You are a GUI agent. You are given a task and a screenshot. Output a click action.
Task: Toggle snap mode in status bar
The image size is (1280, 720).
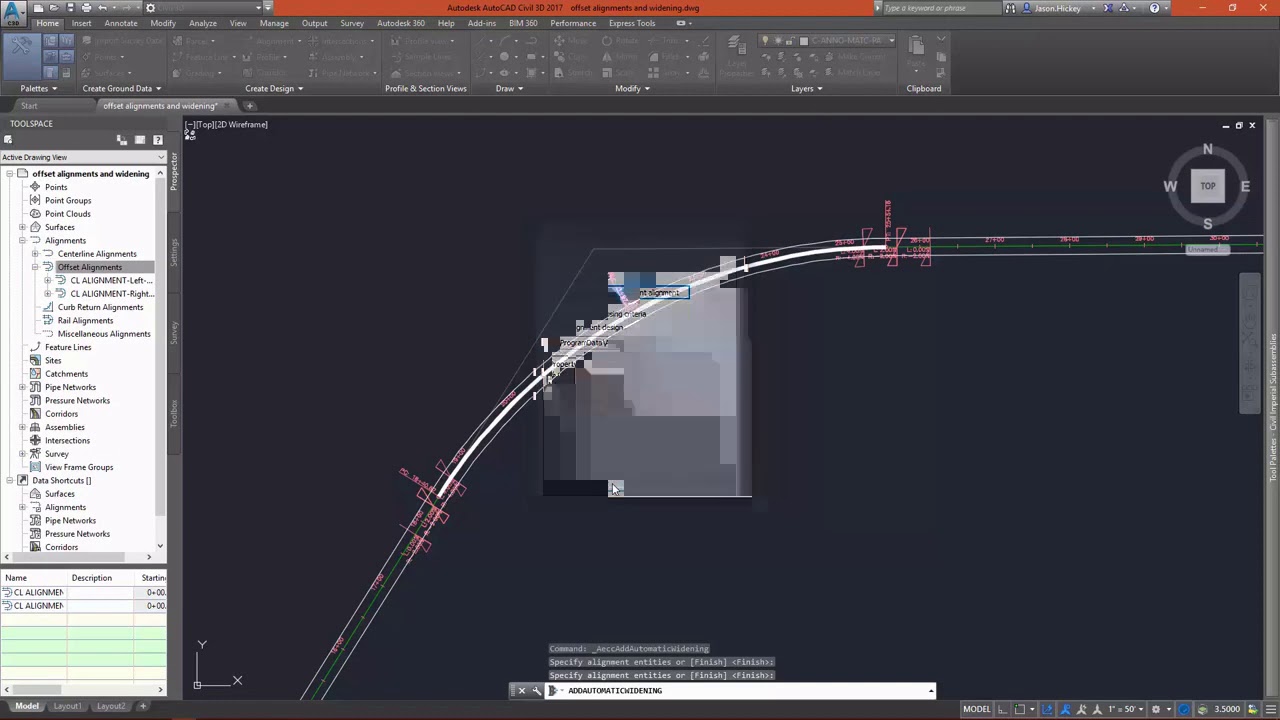point(1018,709)
